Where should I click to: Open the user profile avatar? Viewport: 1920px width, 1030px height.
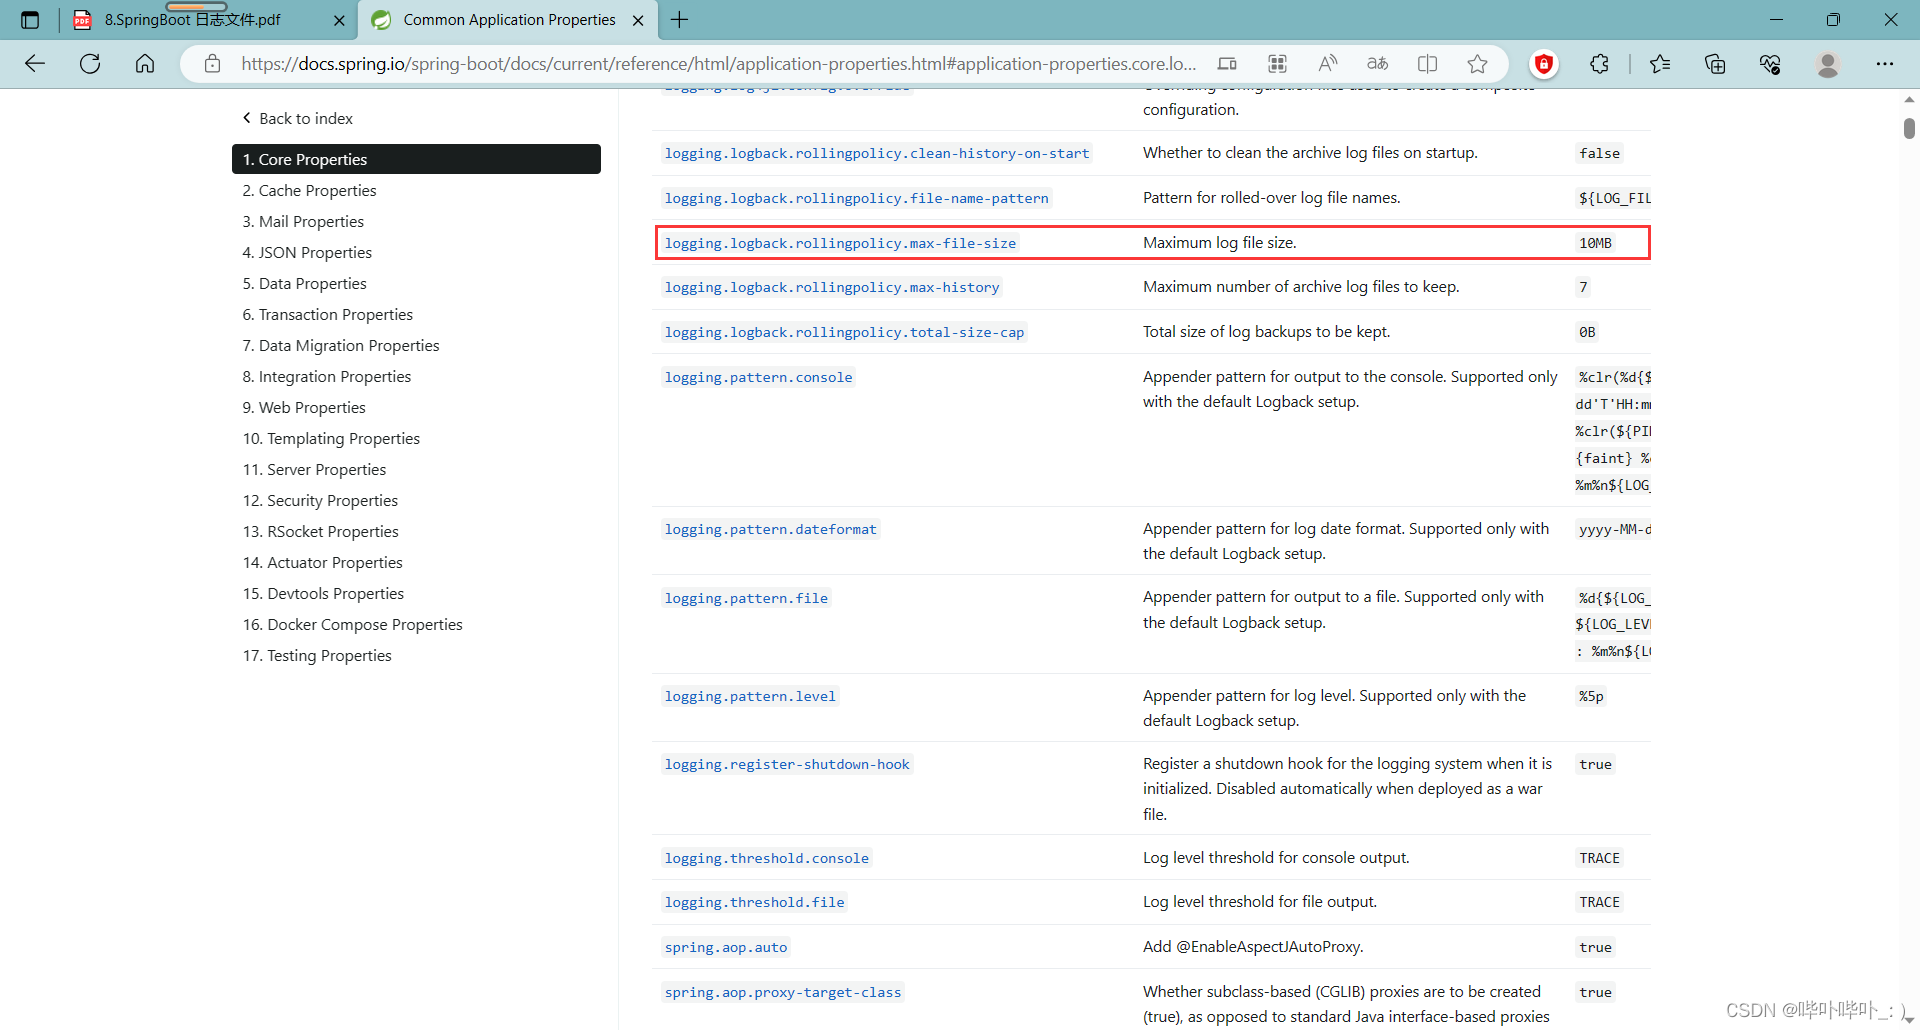click(1828, 64)
